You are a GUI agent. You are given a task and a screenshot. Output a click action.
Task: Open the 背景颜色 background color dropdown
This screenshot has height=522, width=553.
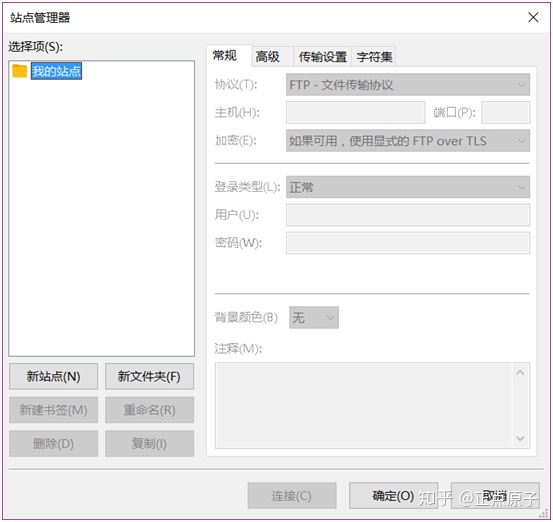click(x=314, y=317)
